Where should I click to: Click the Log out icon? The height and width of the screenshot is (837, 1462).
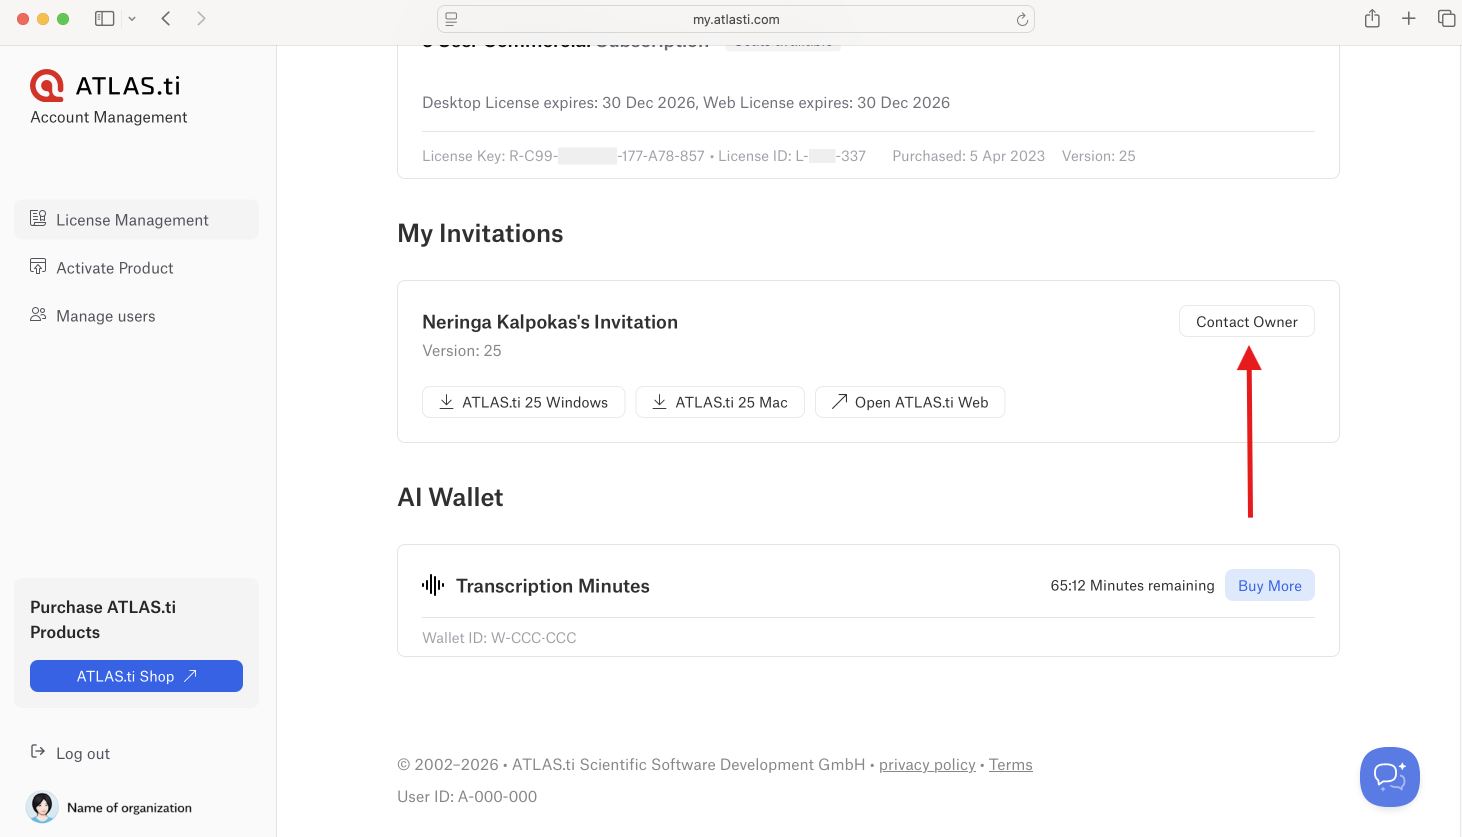pos(38,752)
